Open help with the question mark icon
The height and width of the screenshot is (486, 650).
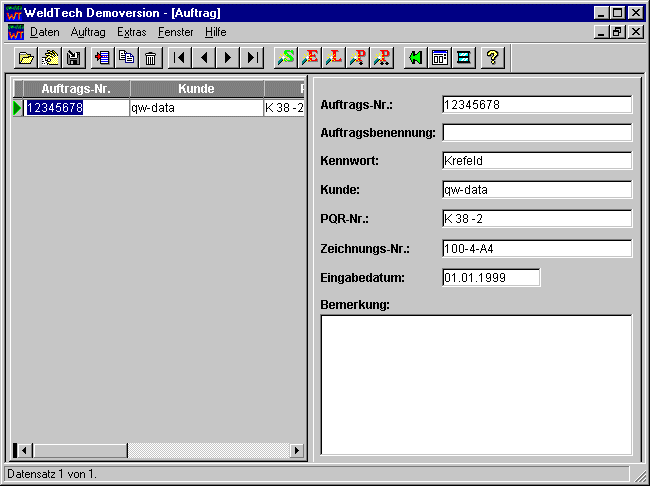tap(491, 58)
